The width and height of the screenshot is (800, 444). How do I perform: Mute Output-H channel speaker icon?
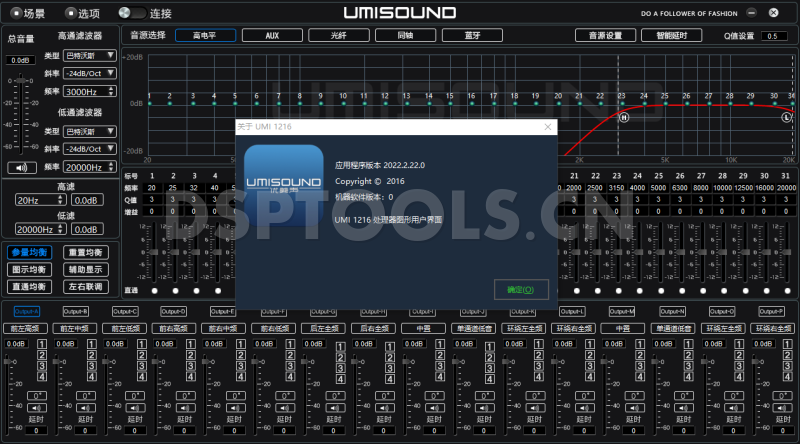(384, 408)
